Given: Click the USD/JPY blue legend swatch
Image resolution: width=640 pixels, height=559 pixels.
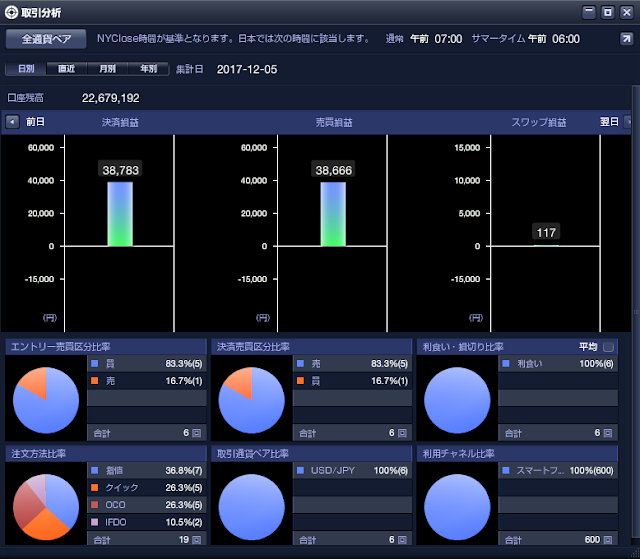Looking at the screenshot, I should click(300, 470).
